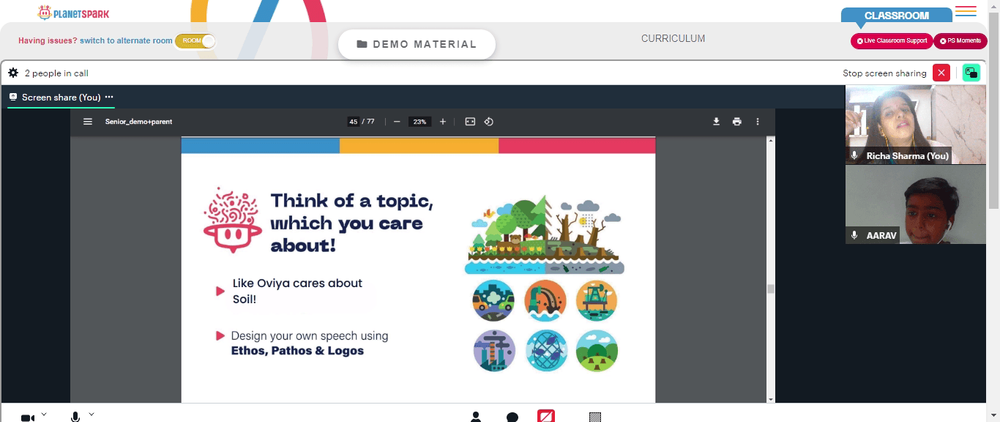Click Richa Sharma's microphone indicator
This screenshot has height=422, width=1000.
point(855,156)
